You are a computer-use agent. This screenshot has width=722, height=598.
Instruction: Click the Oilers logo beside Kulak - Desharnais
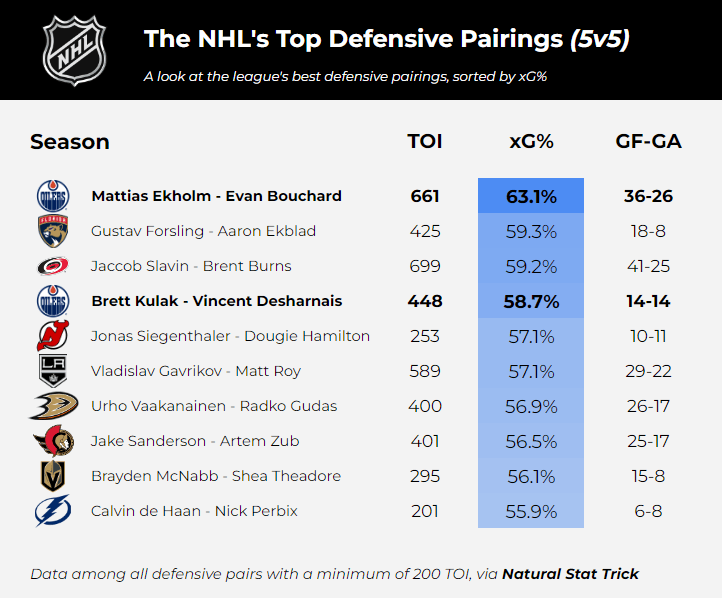coord(52,301)
